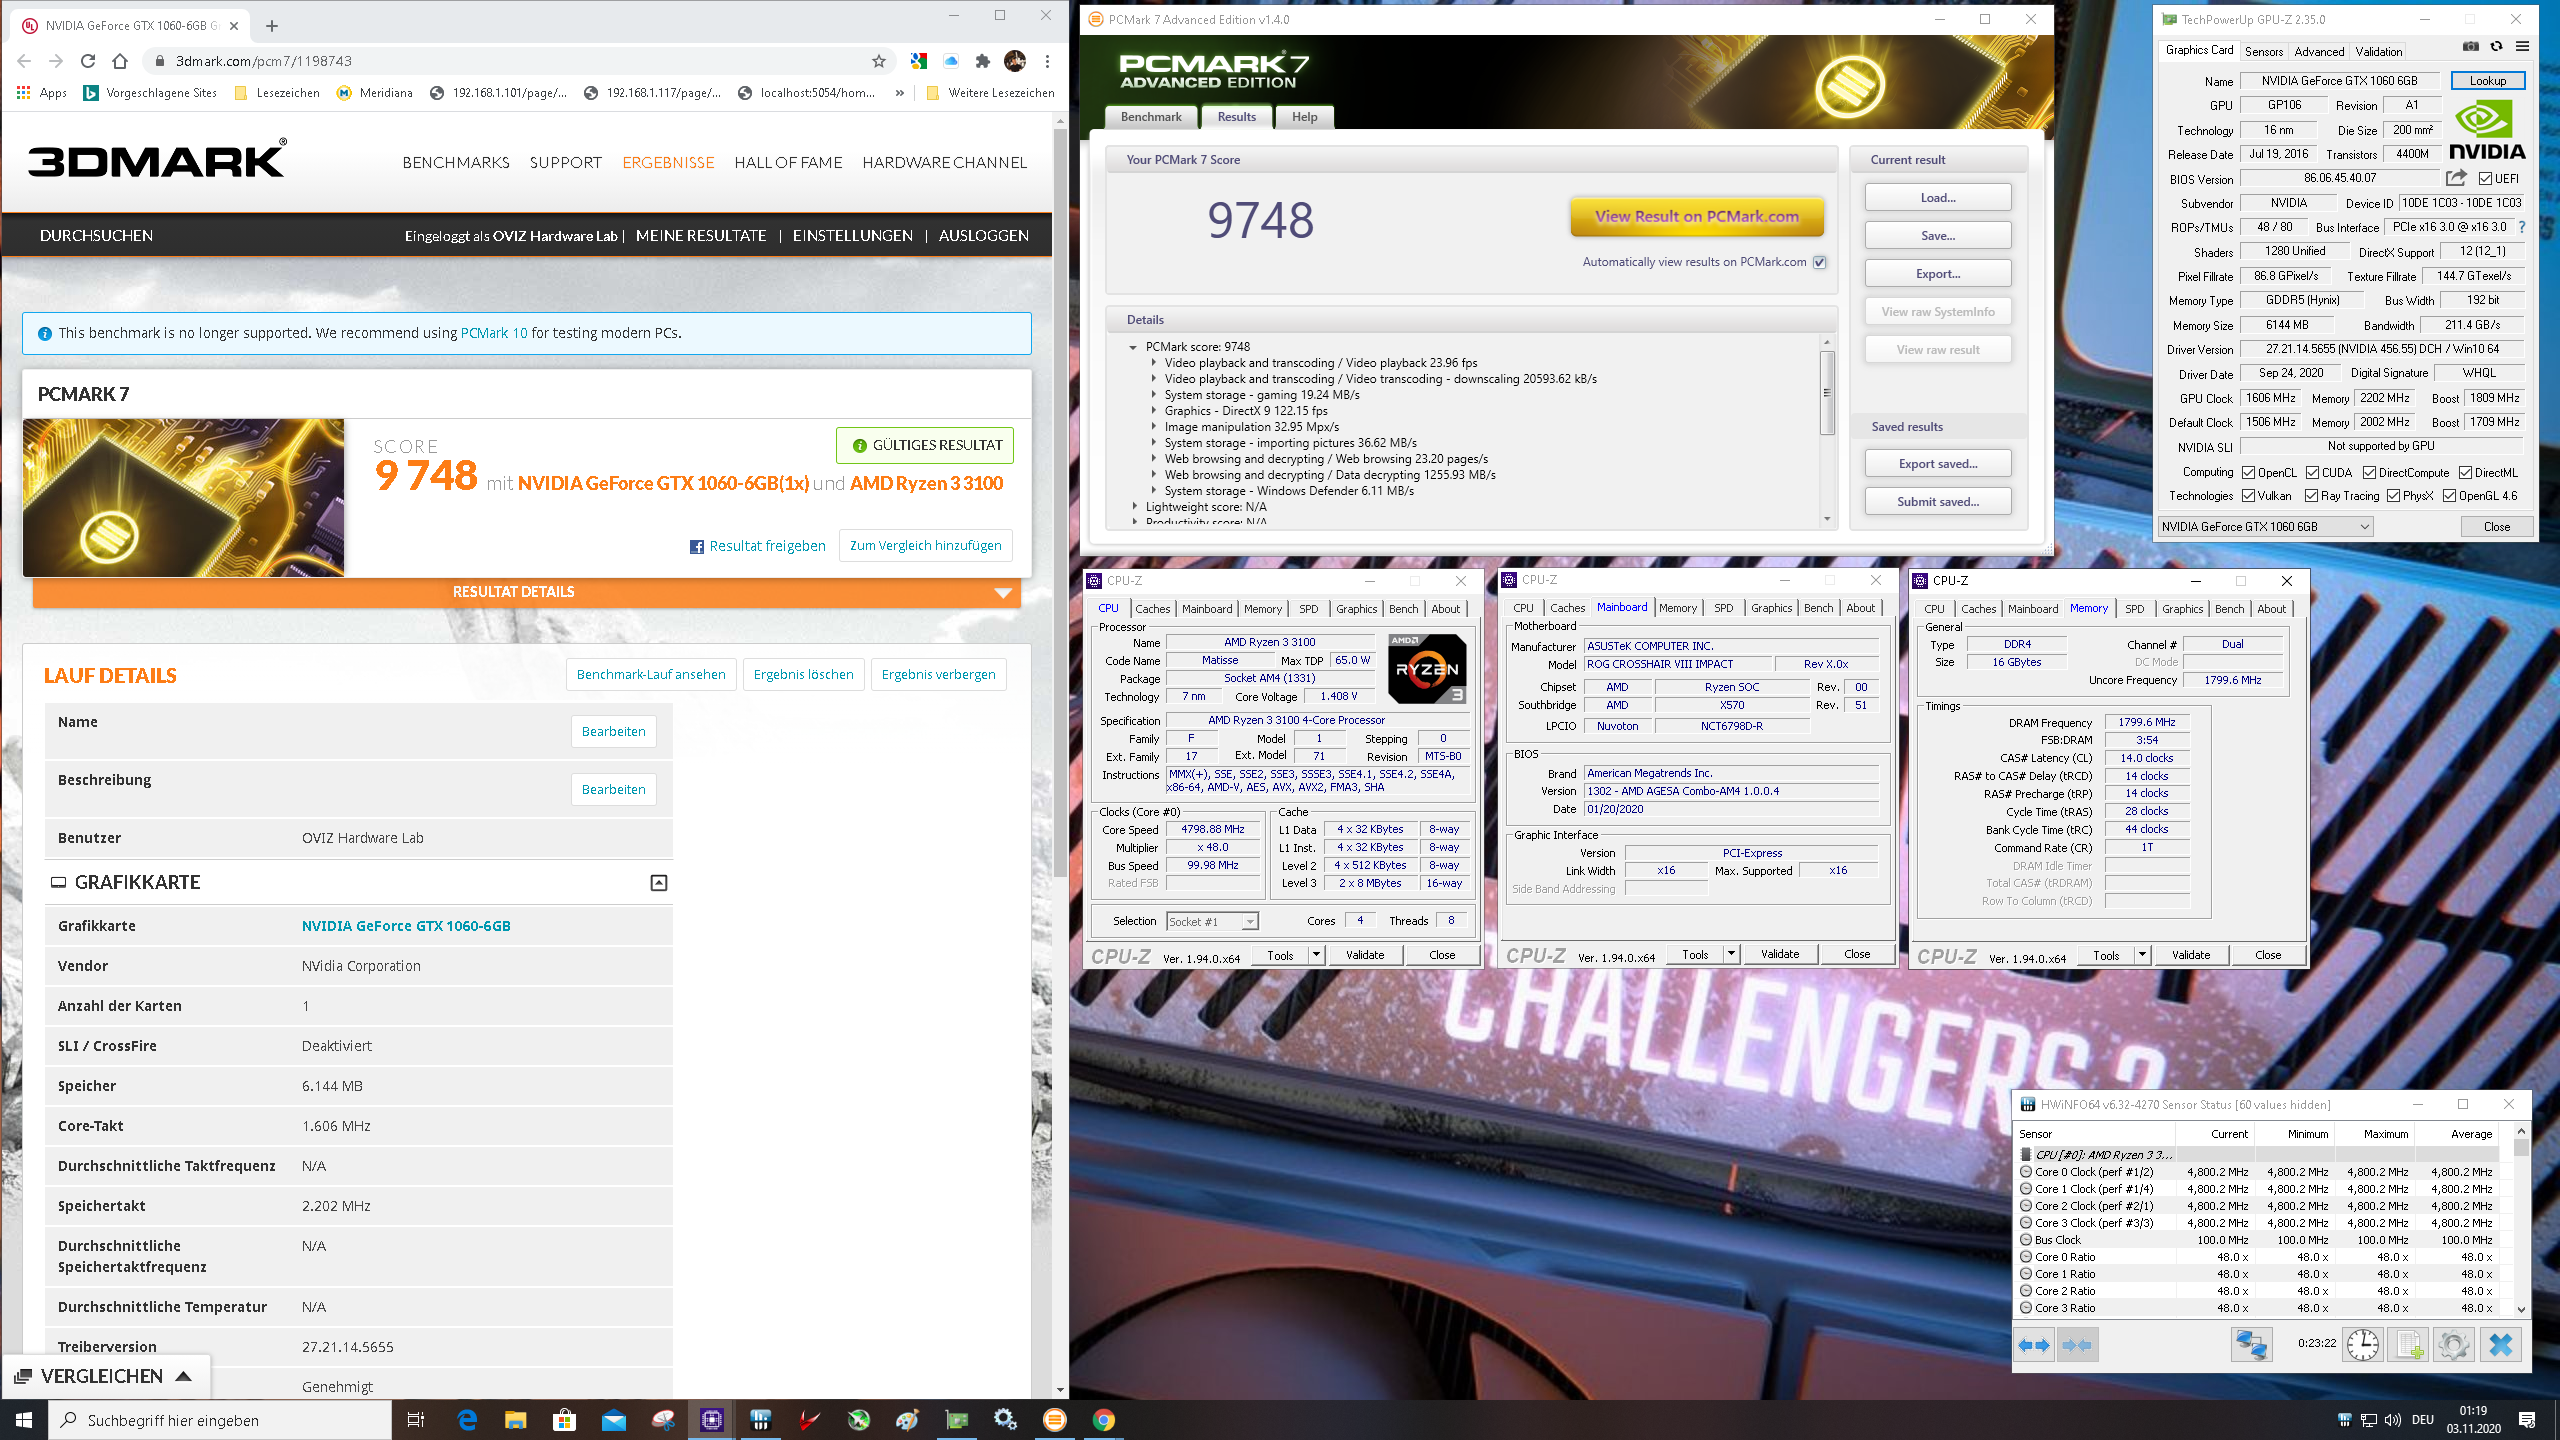Open HALL OF FAME in 3DMark menu
This screenshot has height=1440, width=2560.
click(788, 162)
